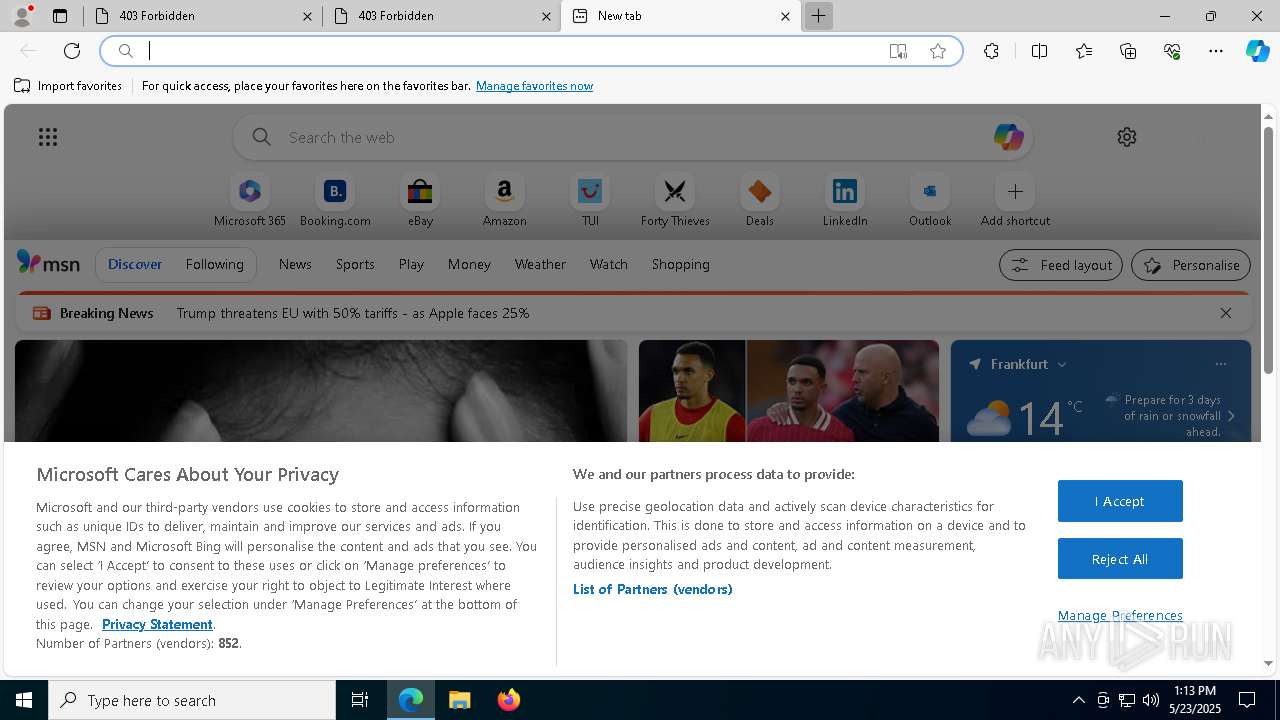
Task: Open the Forty Thieves shortcut
Action: tap(675, 200)
